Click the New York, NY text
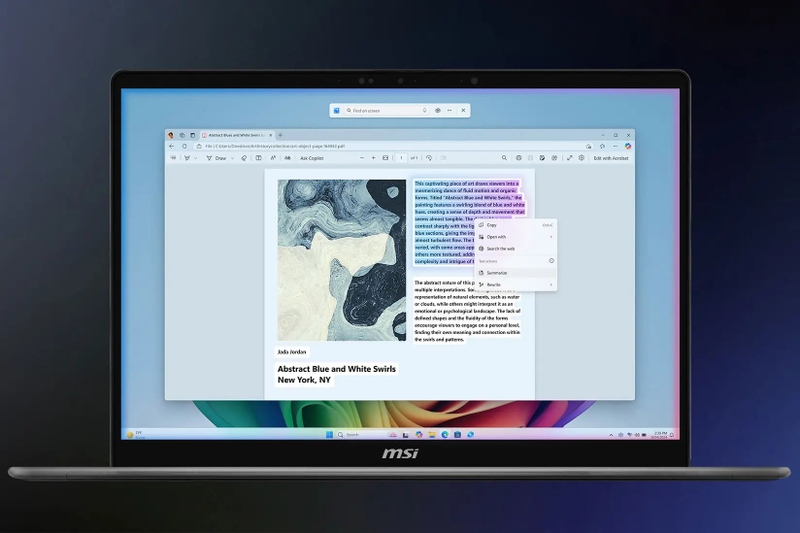The height and width of the screenshot is (533, 800). 304,380
